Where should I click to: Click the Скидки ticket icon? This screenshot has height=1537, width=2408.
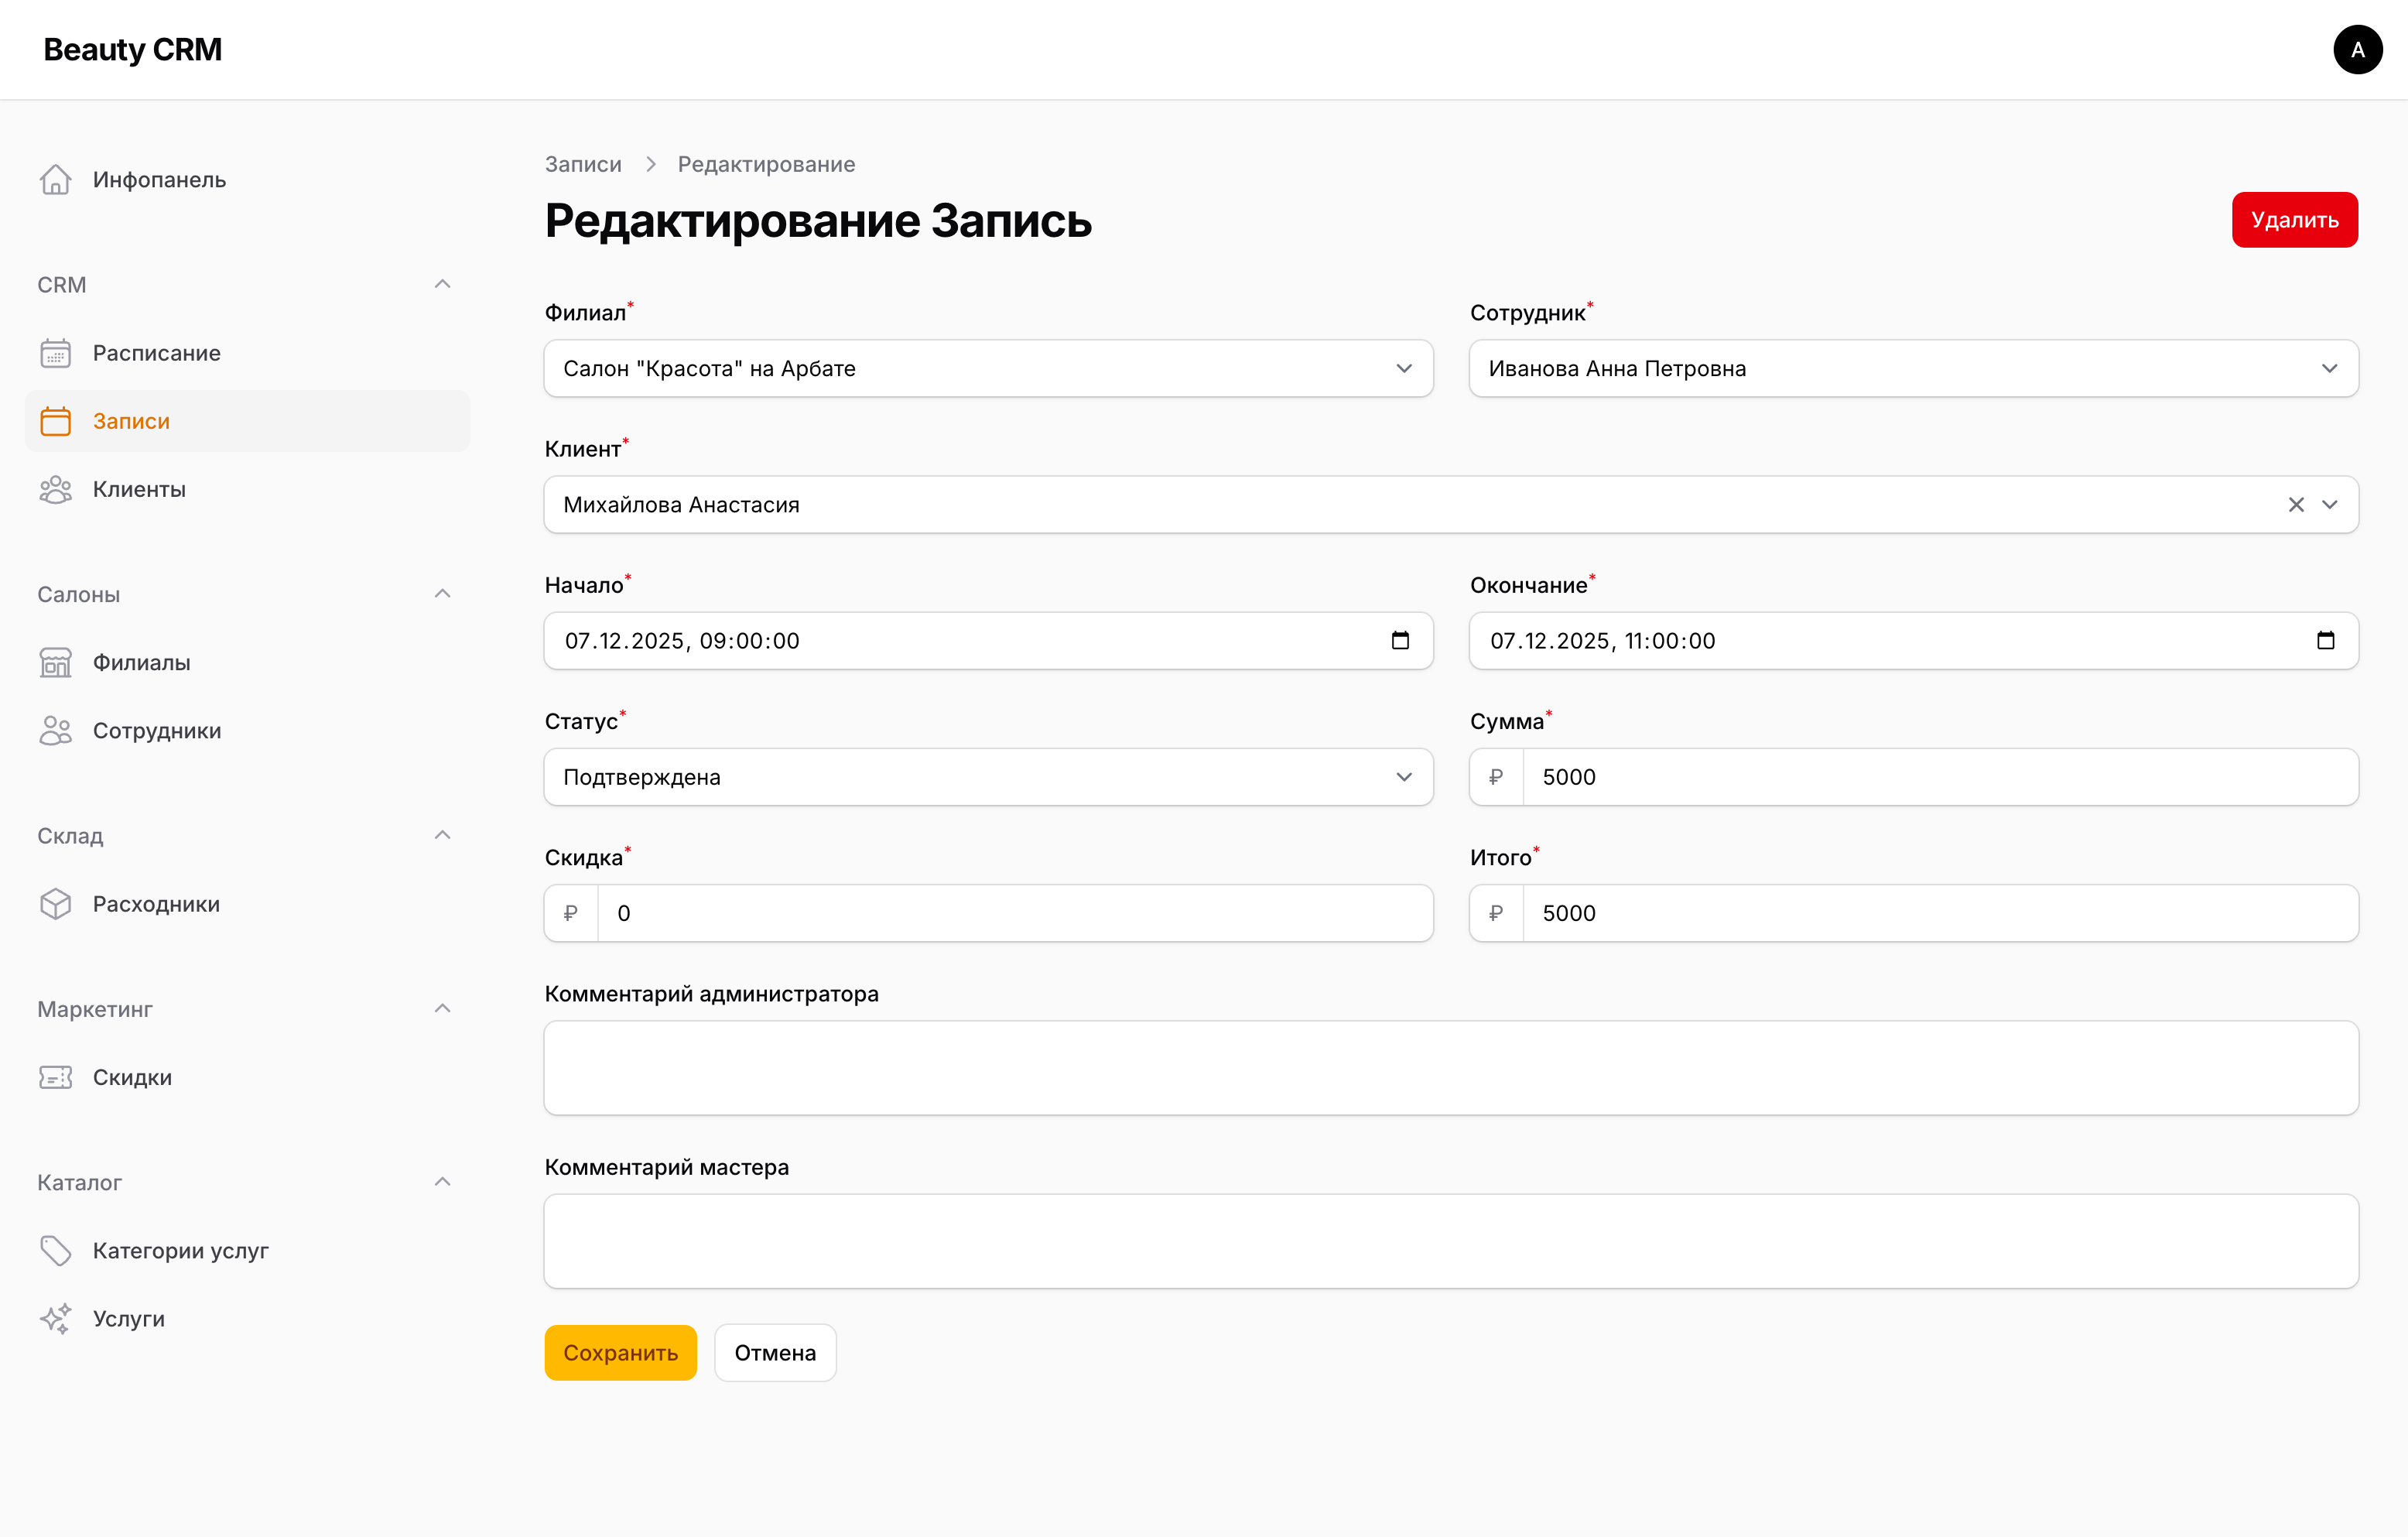[56, 1077]
